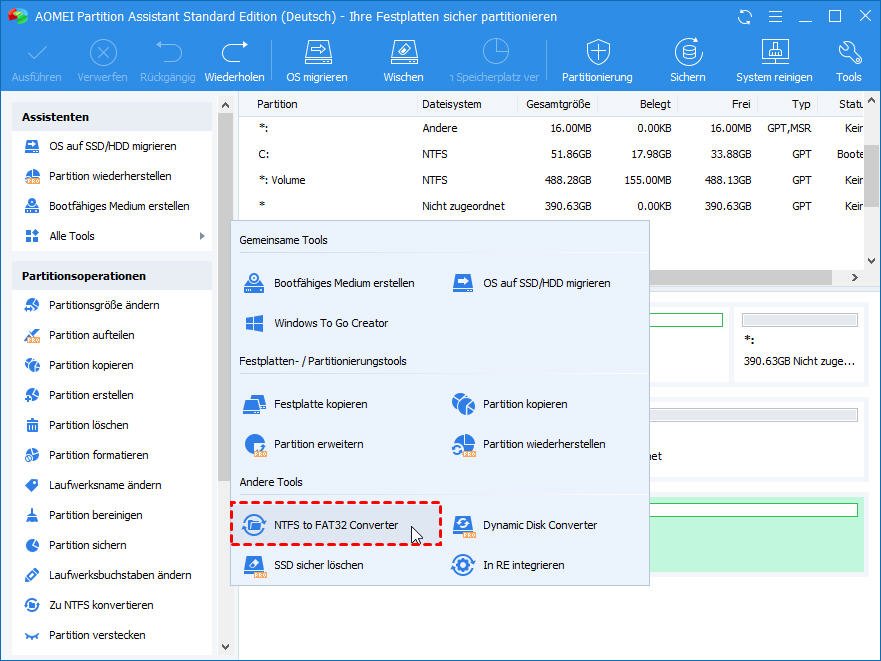Click the refresh icon in the title bar
This screenshot has width=881, height=661.
[745, 17]
